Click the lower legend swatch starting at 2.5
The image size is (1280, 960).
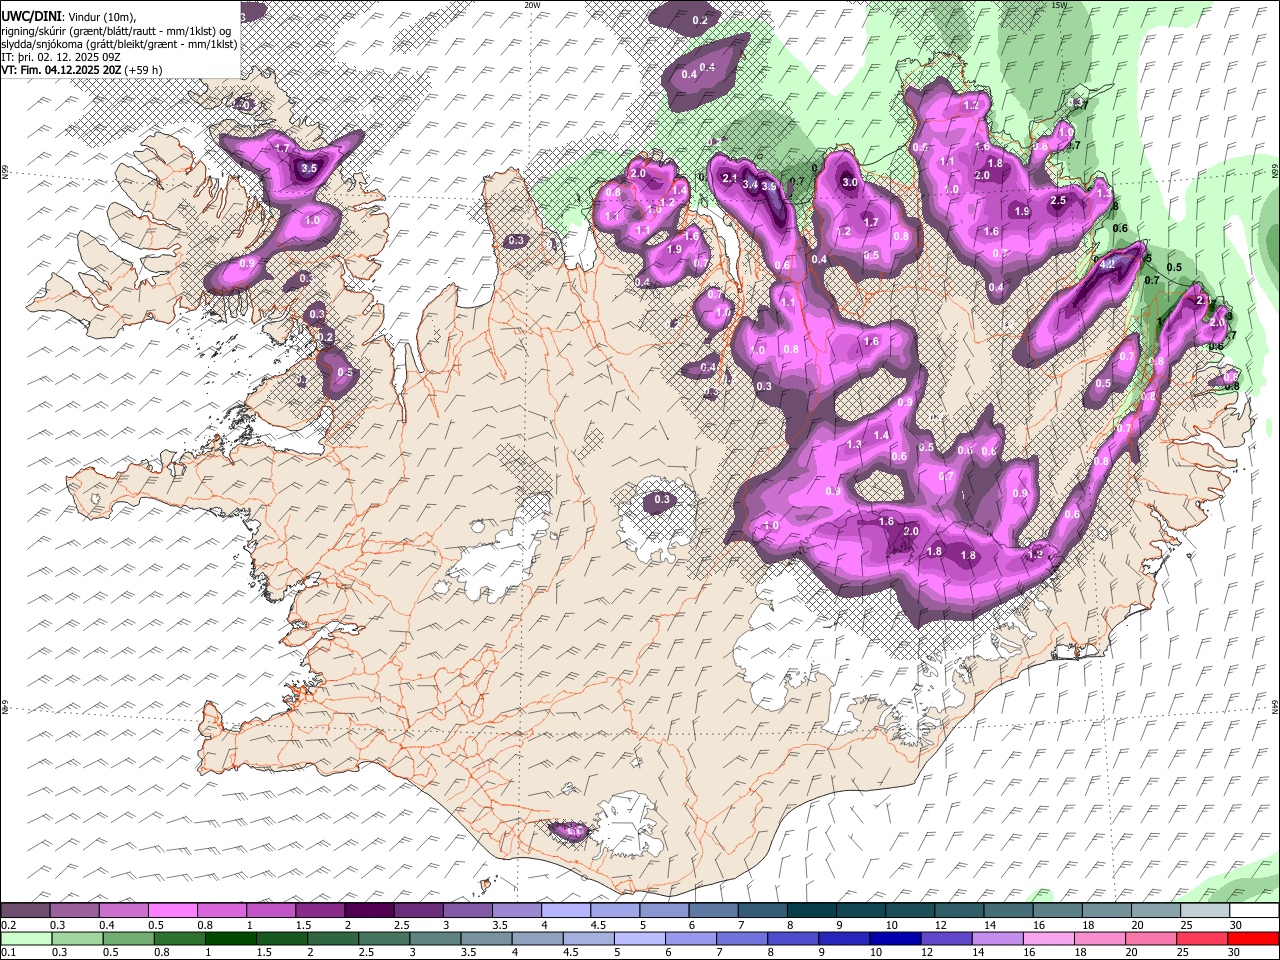[383, 938]
